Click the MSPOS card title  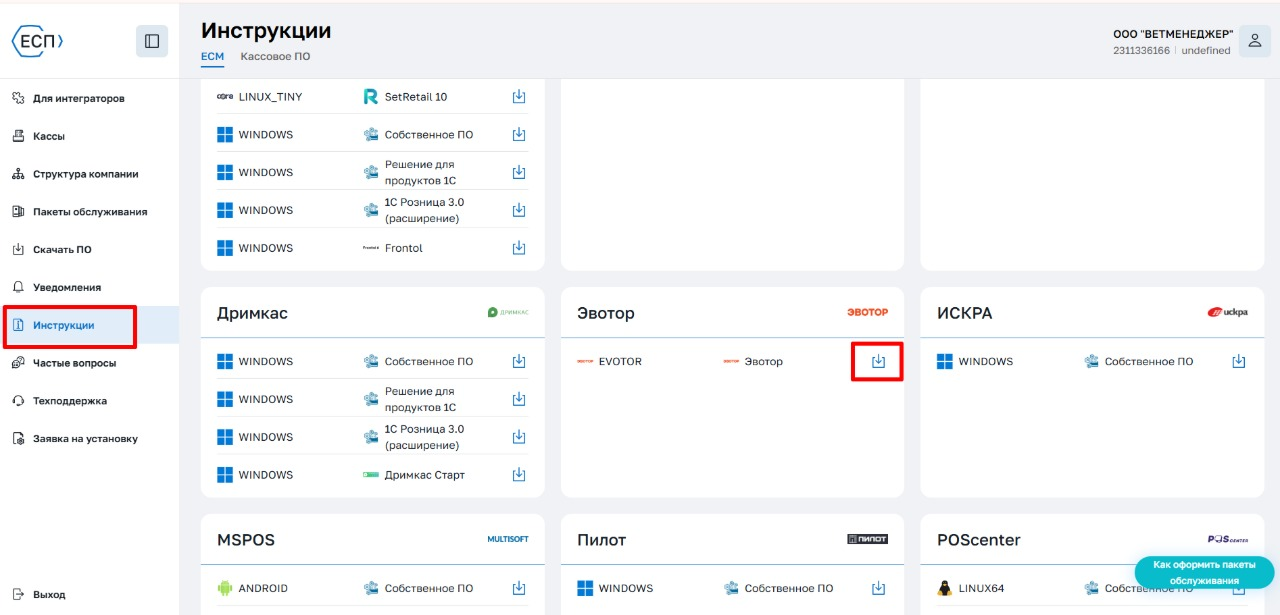coord(246,540)
